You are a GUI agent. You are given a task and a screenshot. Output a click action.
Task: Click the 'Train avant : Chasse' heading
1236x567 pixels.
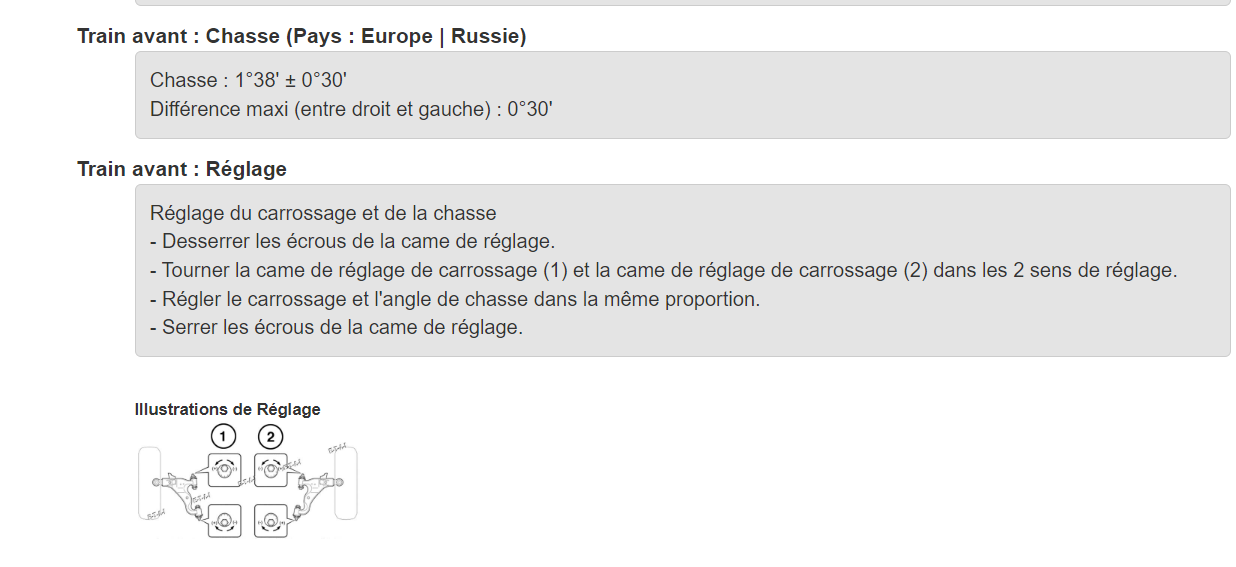tap(302, 36)
